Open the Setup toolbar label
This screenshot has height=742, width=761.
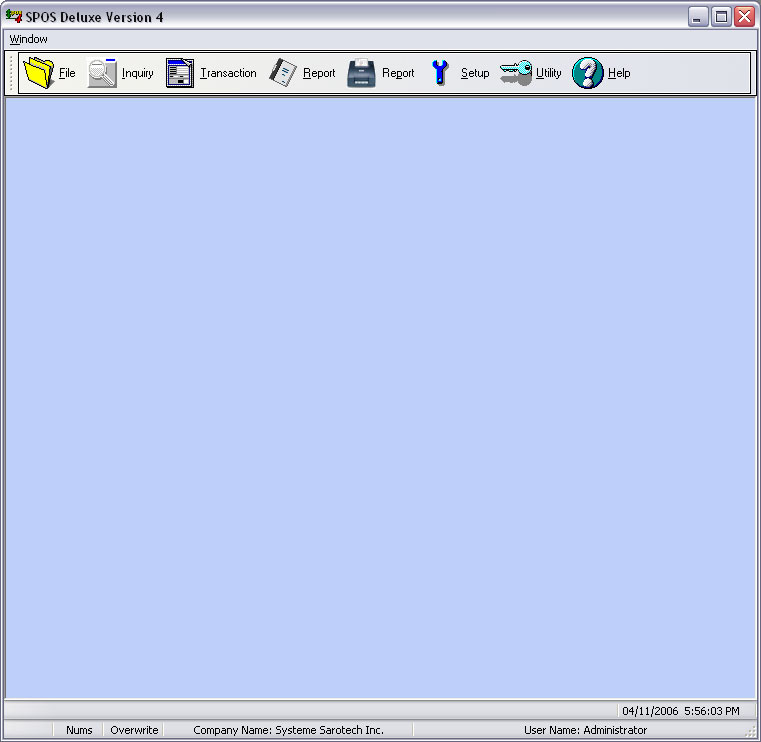(x=475, y=73)
